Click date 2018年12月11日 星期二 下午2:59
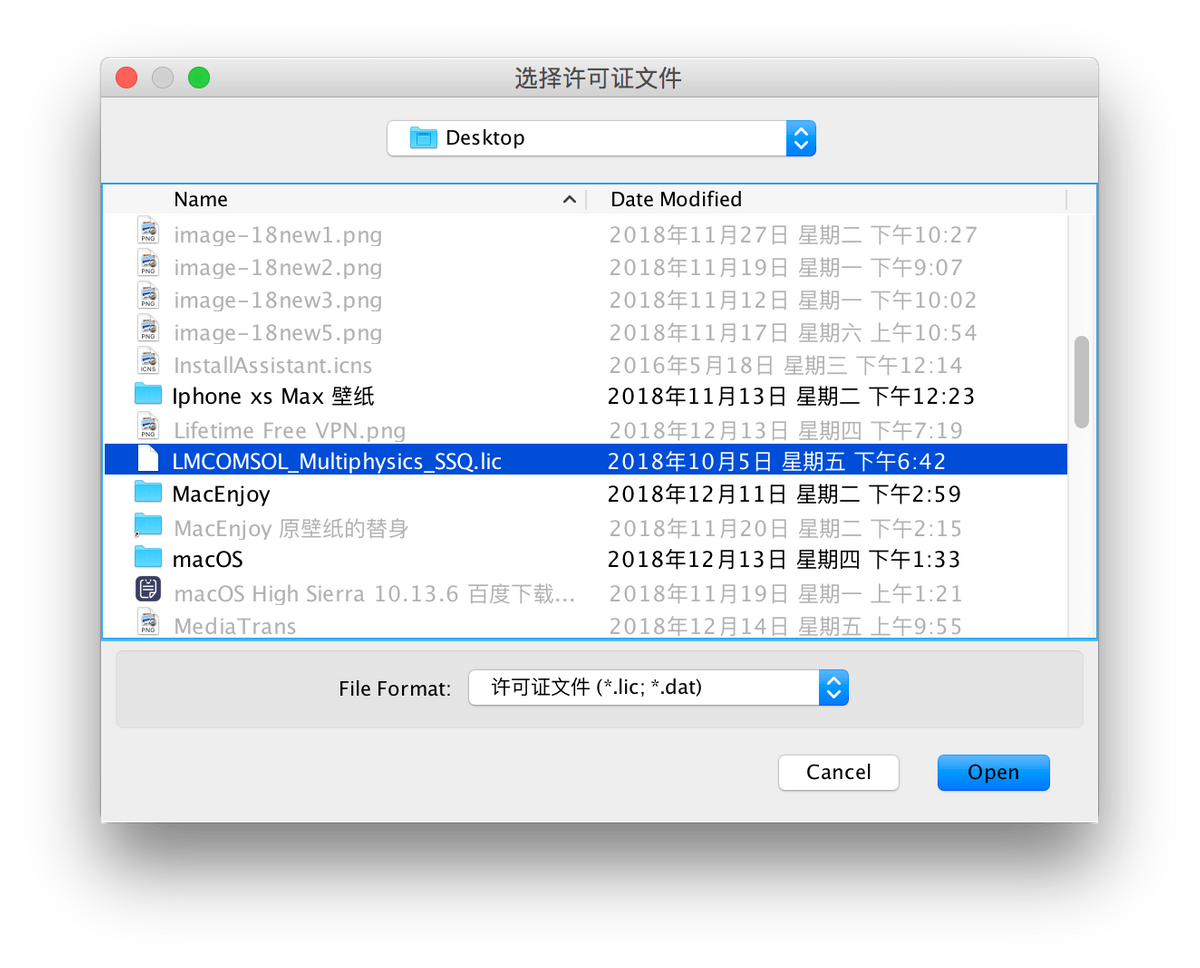The height and width of the screenshot is (968, 1200). 784,494
